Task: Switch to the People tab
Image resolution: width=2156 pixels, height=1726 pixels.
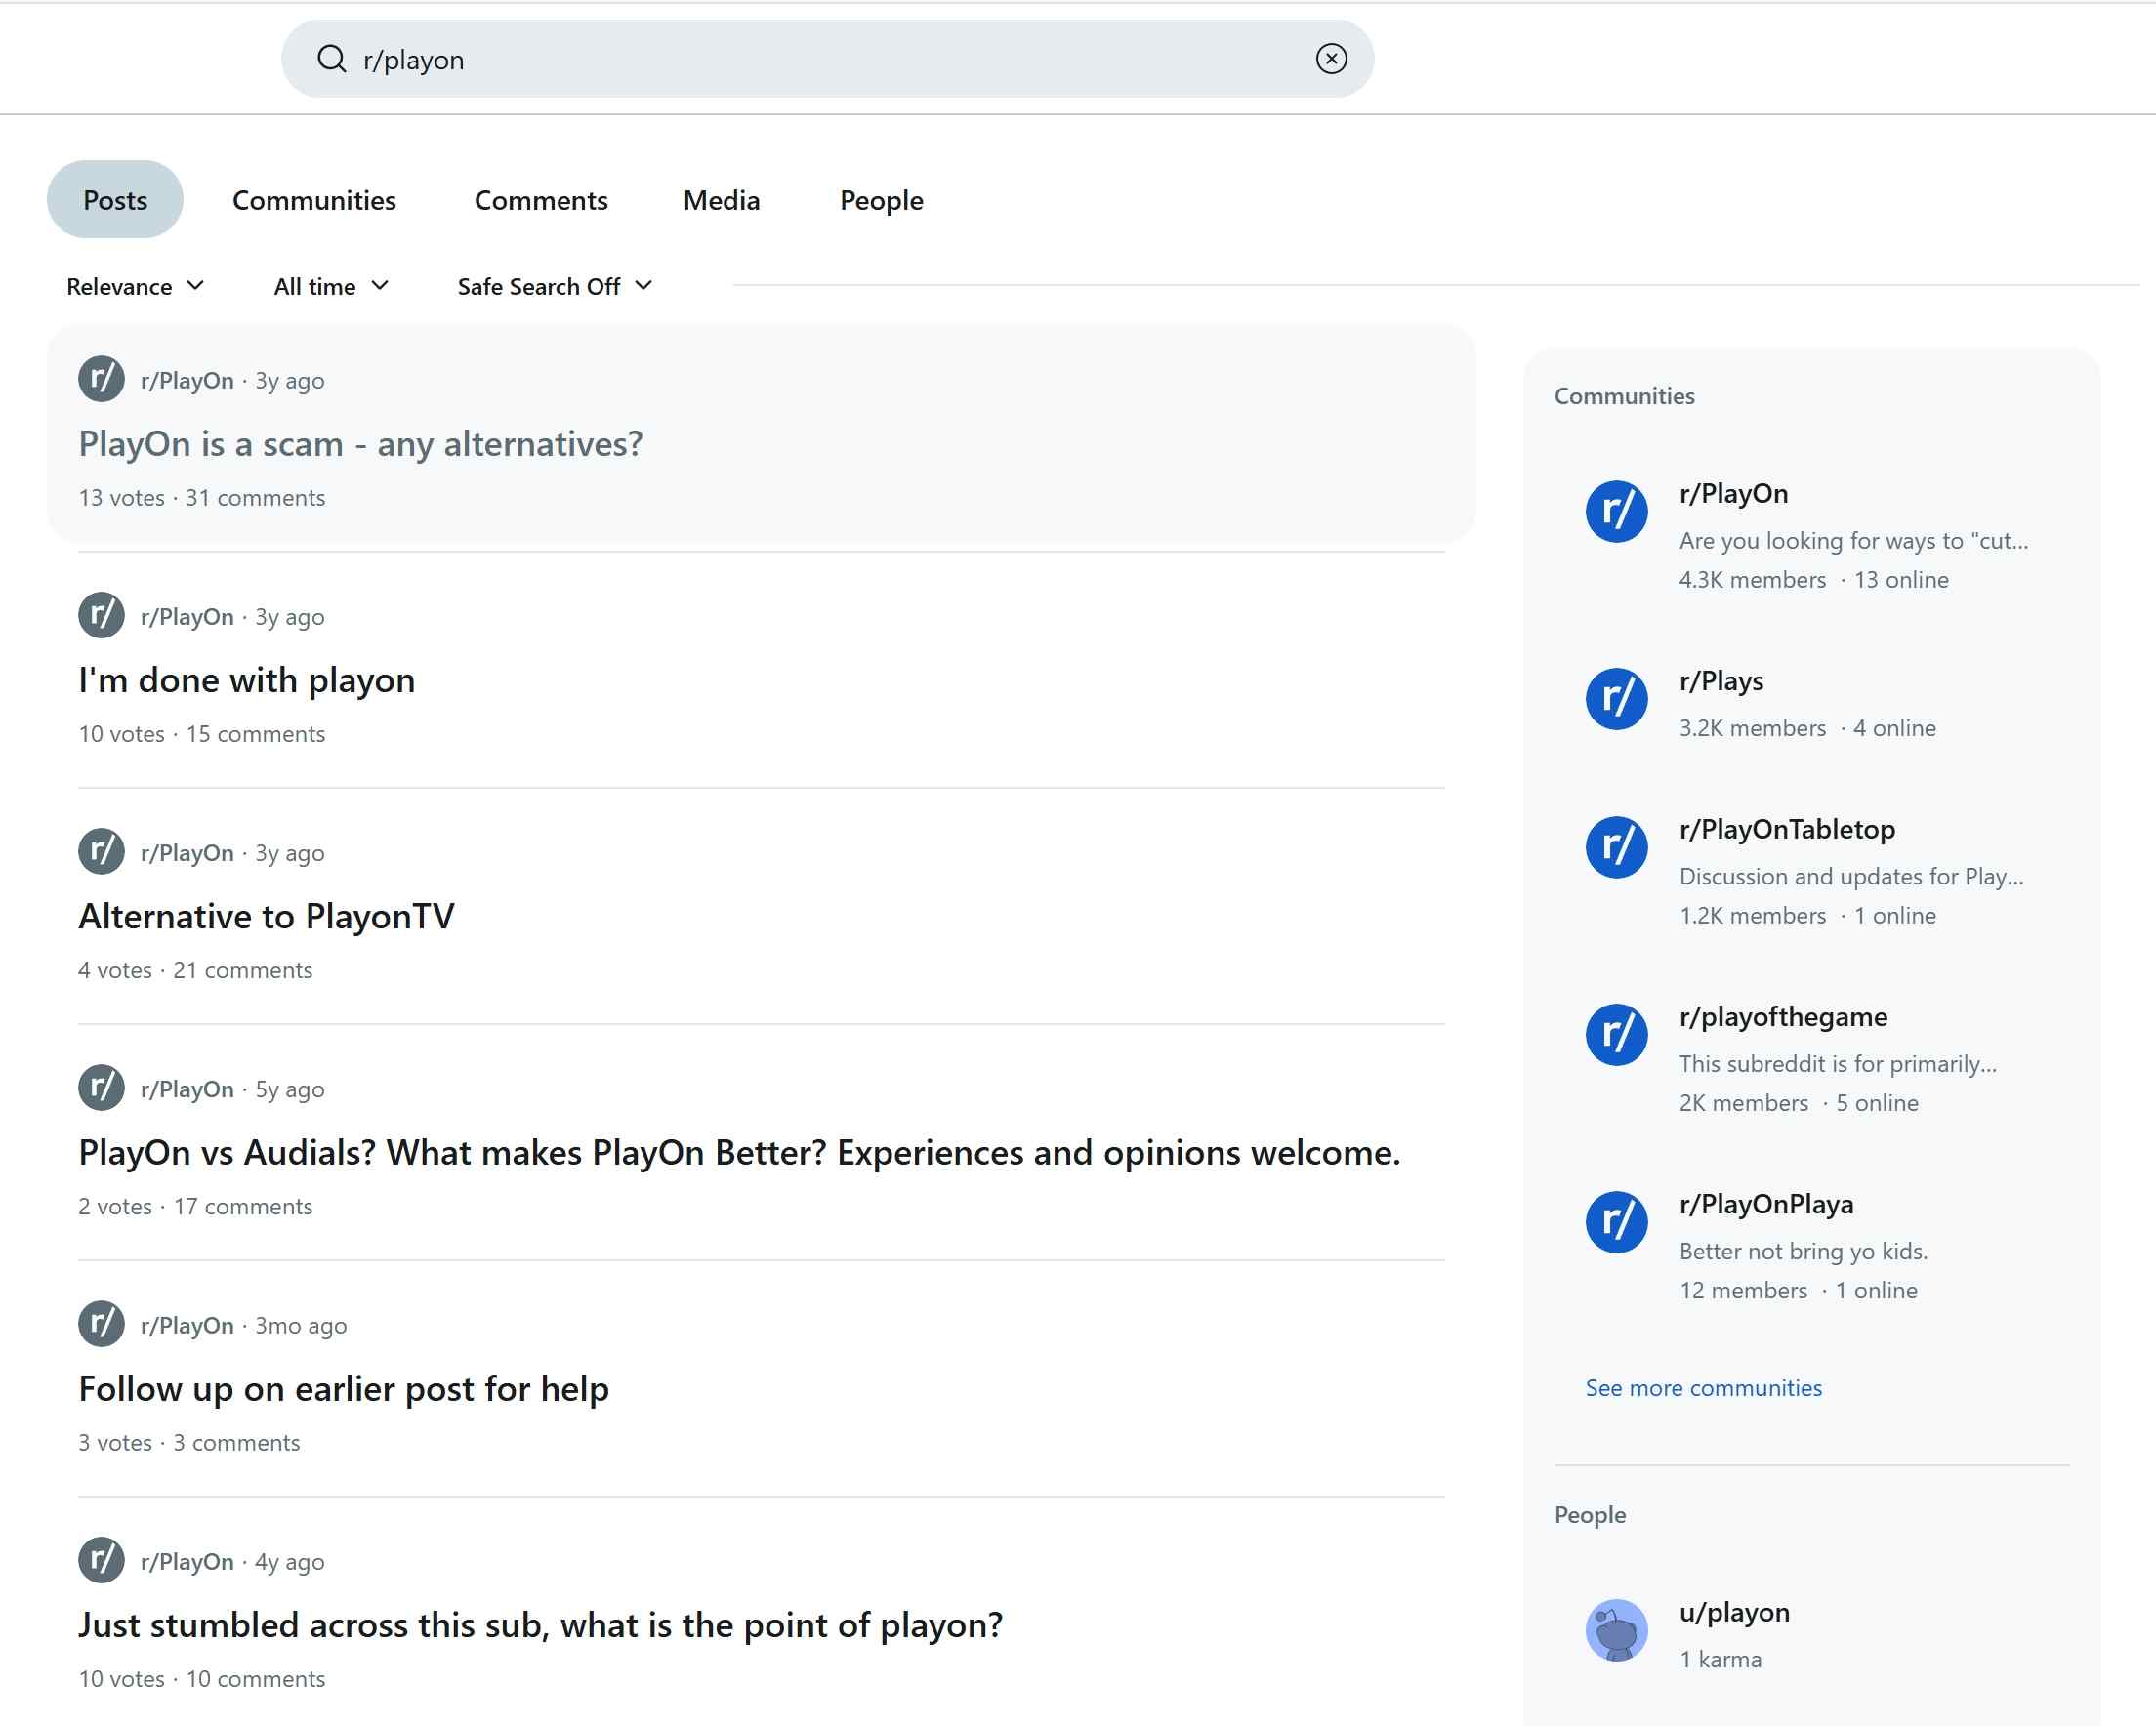Action: point(881,200)
